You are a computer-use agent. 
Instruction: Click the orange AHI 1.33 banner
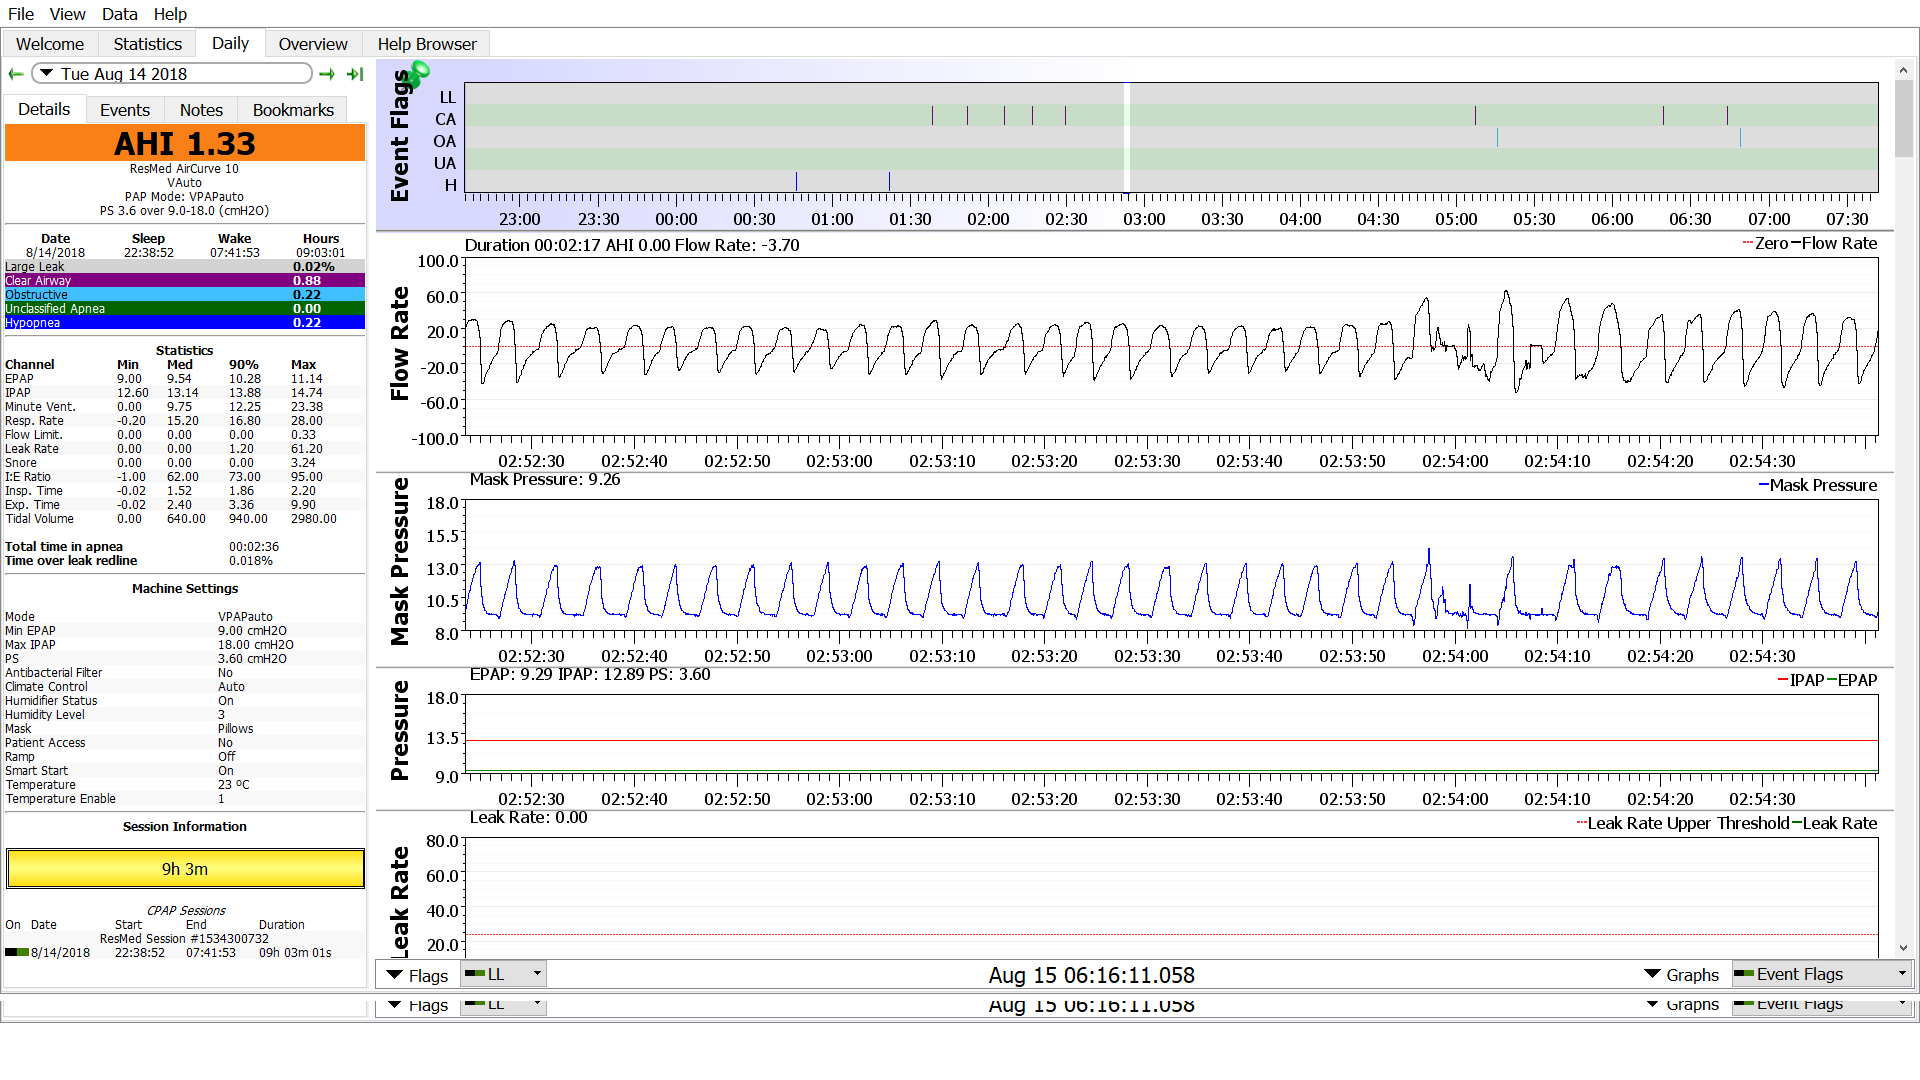185,143
